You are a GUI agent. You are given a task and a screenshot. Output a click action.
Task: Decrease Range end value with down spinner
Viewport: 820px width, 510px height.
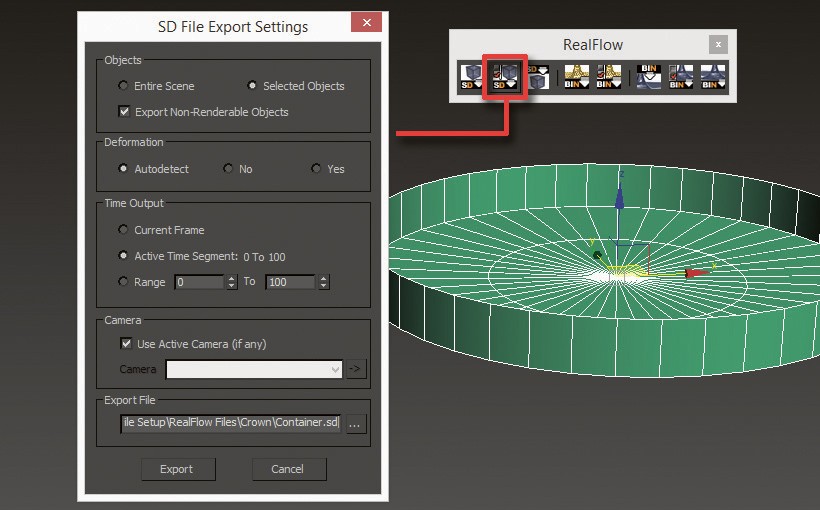324,286
